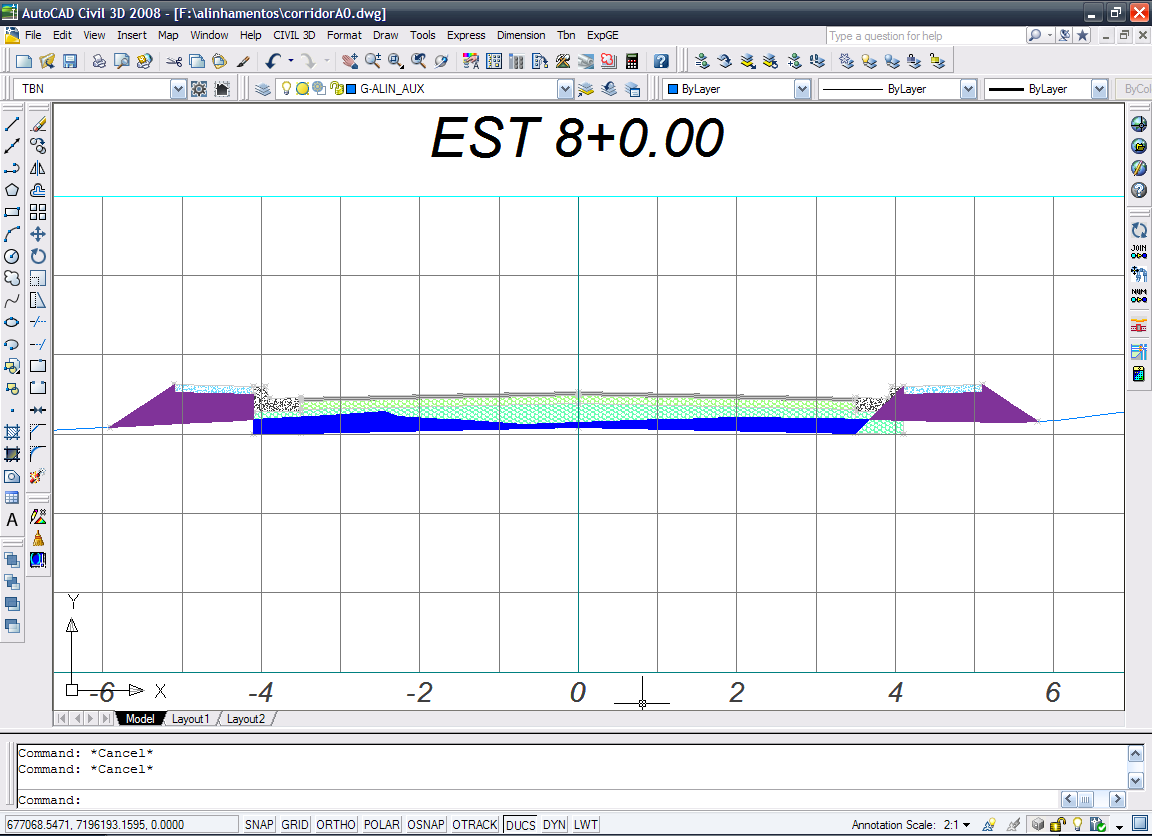Click the coordinates readout in status bar

pyautogui.click(x=121, y=824)
